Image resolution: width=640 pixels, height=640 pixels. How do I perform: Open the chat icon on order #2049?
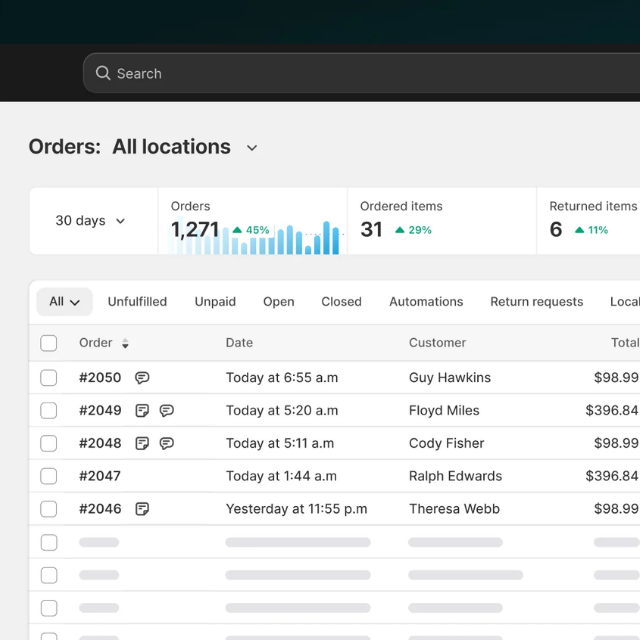tap(167, 410)
